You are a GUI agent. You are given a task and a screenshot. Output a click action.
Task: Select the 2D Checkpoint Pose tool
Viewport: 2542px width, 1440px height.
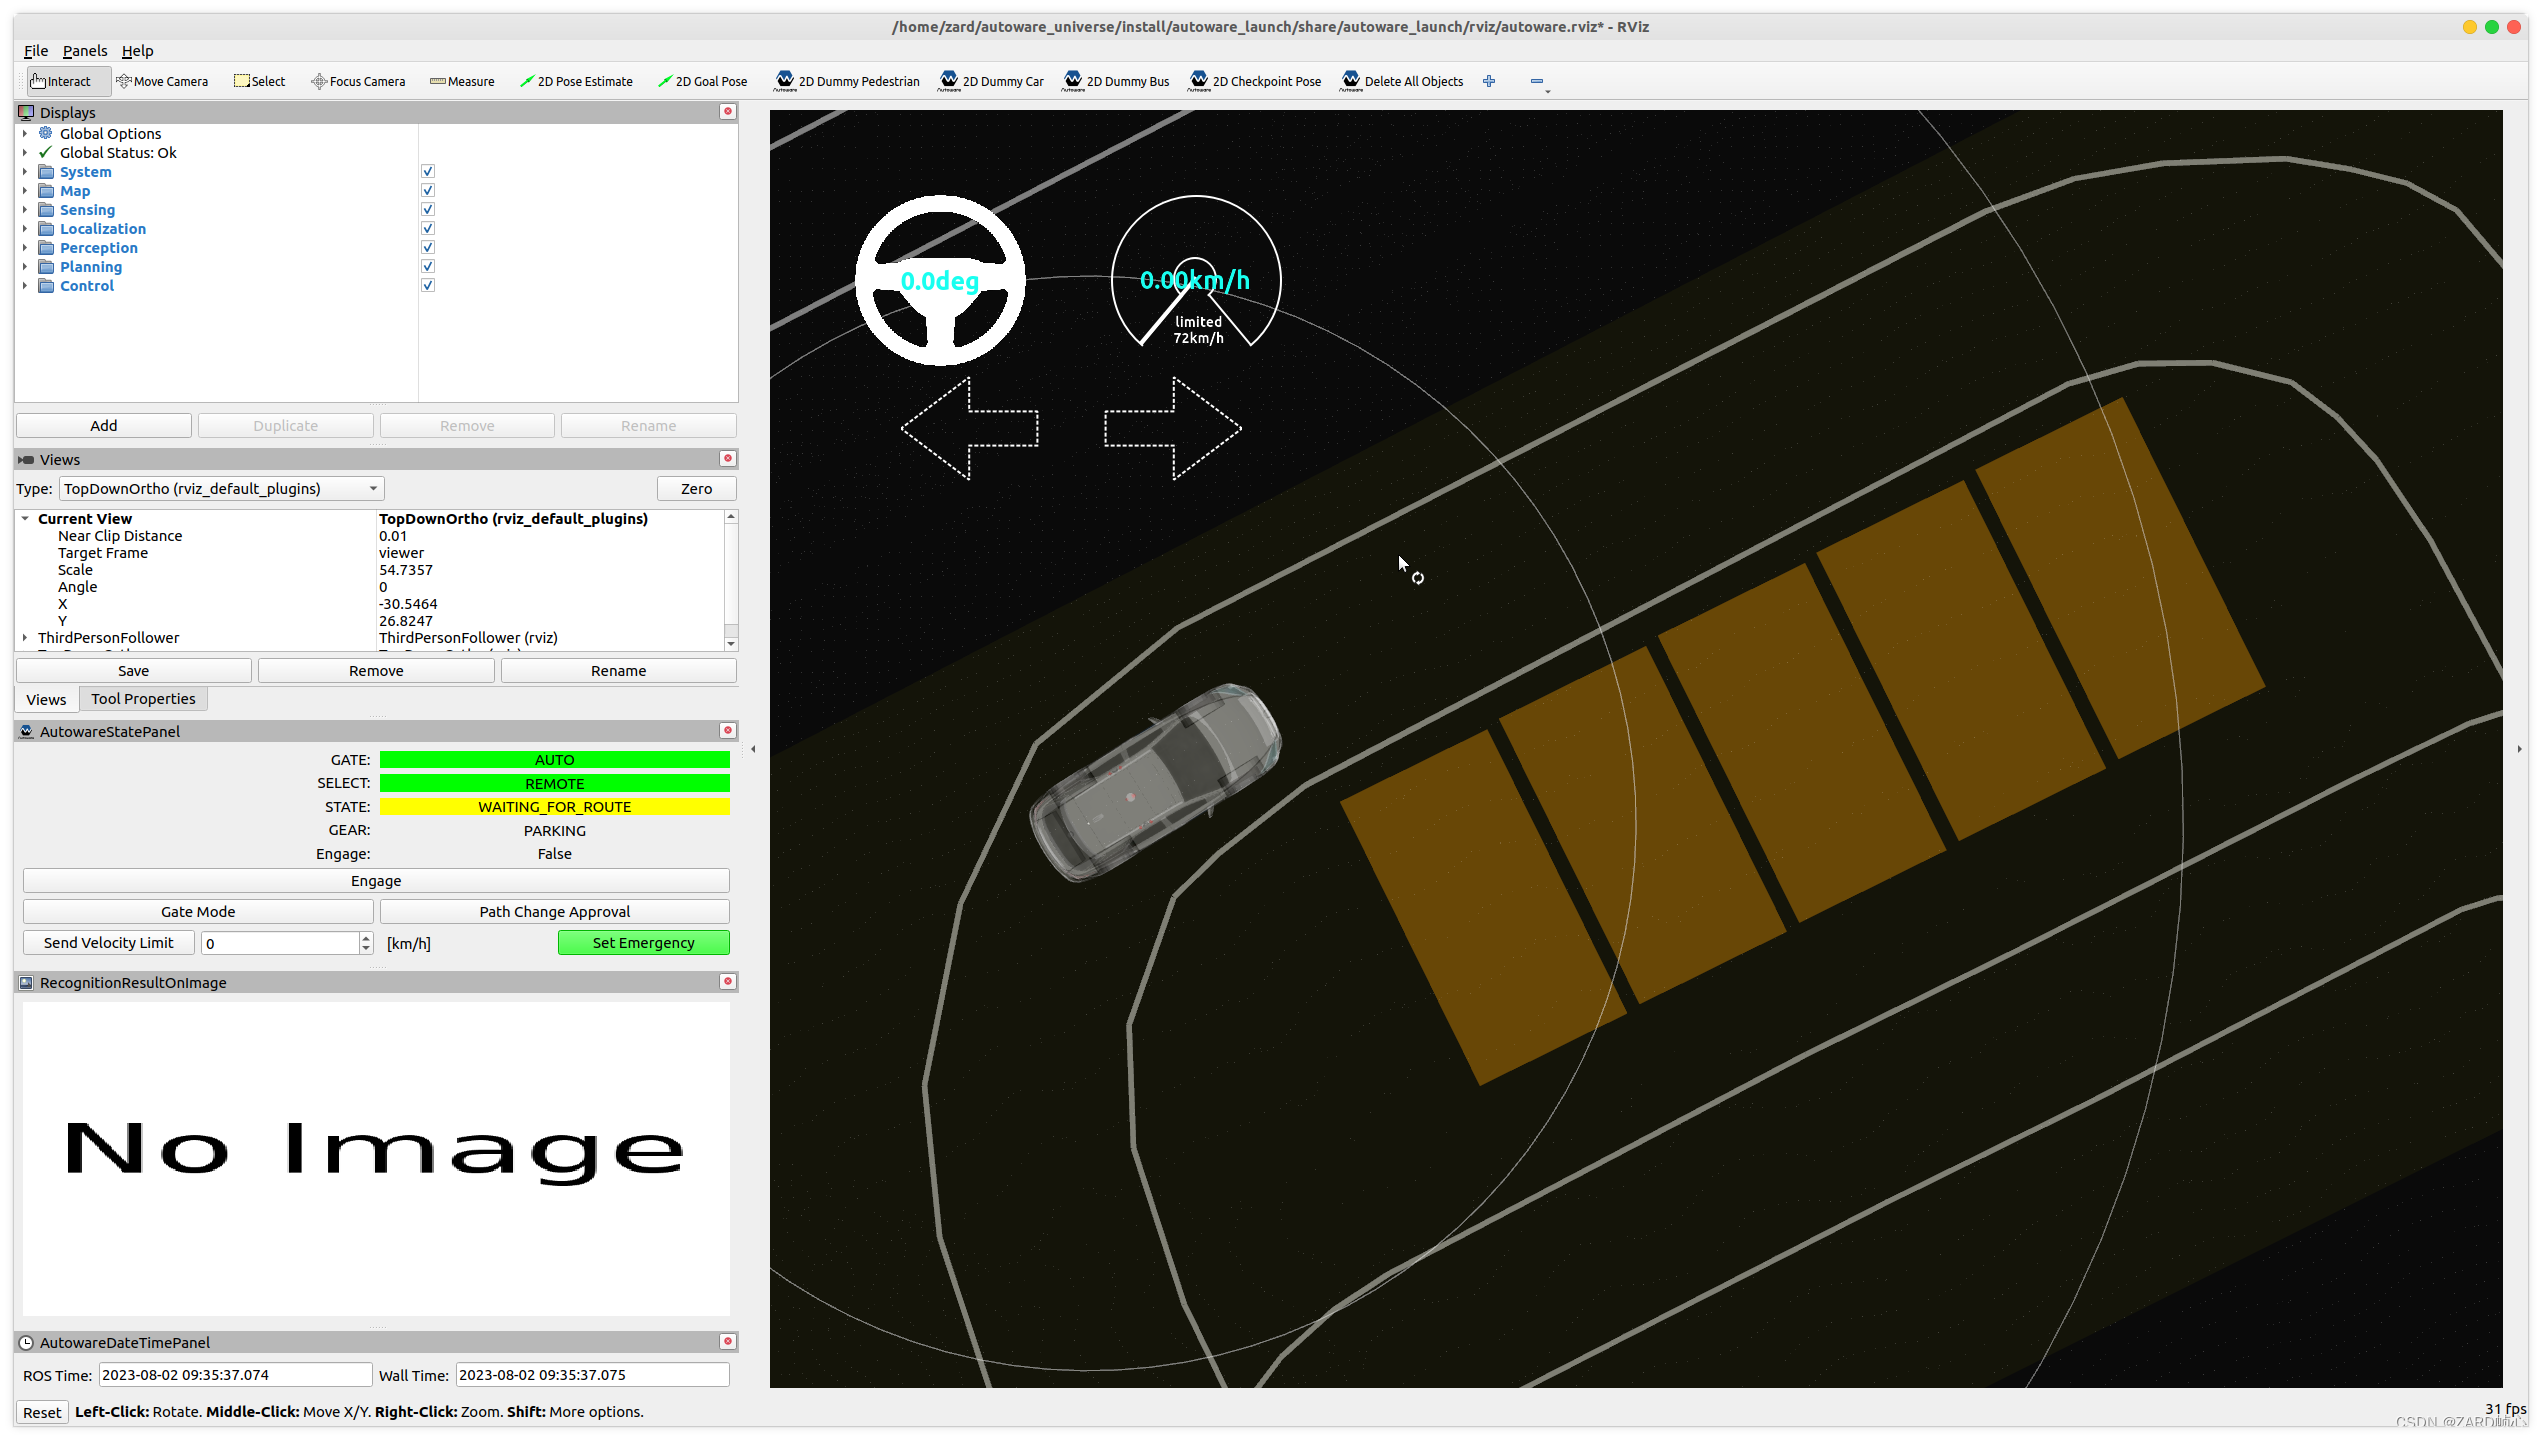coord(1255,81)
